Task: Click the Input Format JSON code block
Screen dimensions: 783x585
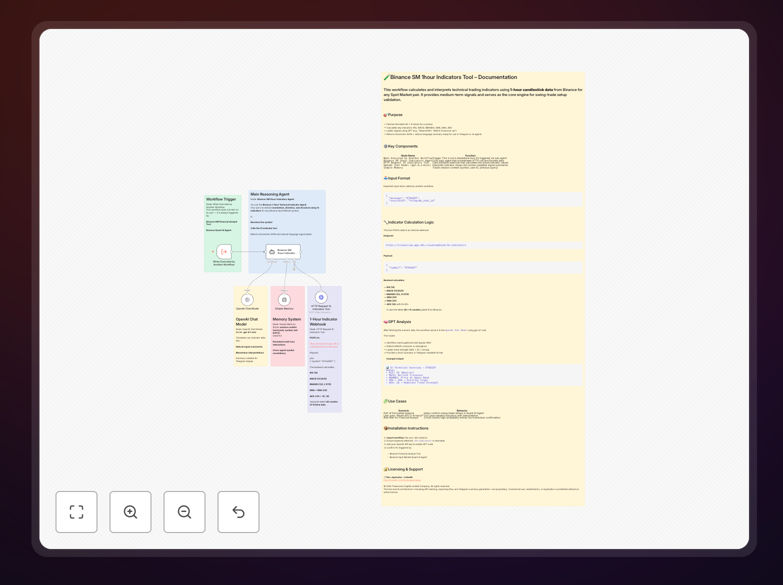Action: click(x=483, y=200)
